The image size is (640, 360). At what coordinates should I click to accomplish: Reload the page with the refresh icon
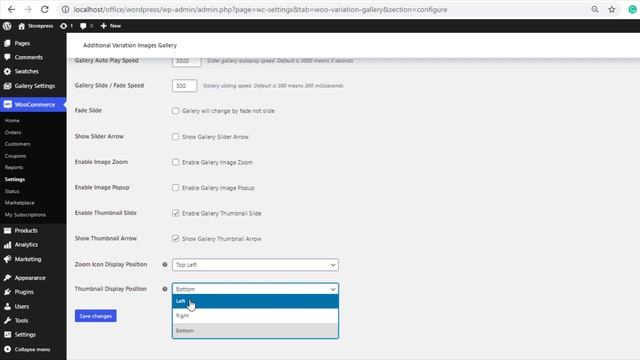coord(44,9)
